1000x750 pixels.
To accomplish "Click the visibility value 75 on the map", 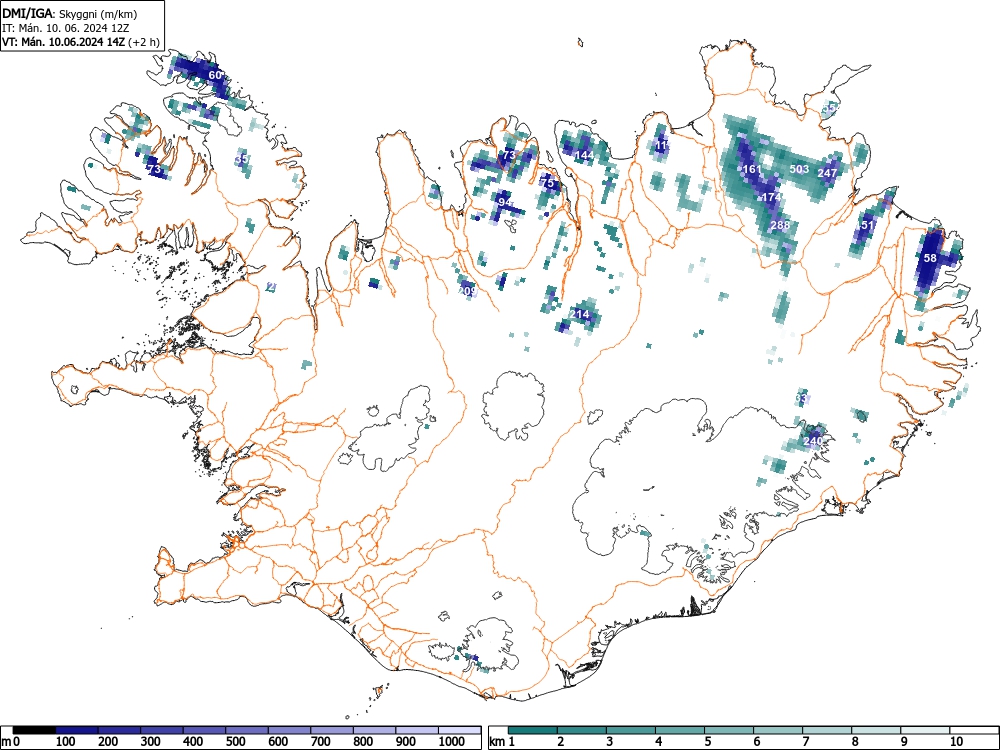I will (548, 183).
